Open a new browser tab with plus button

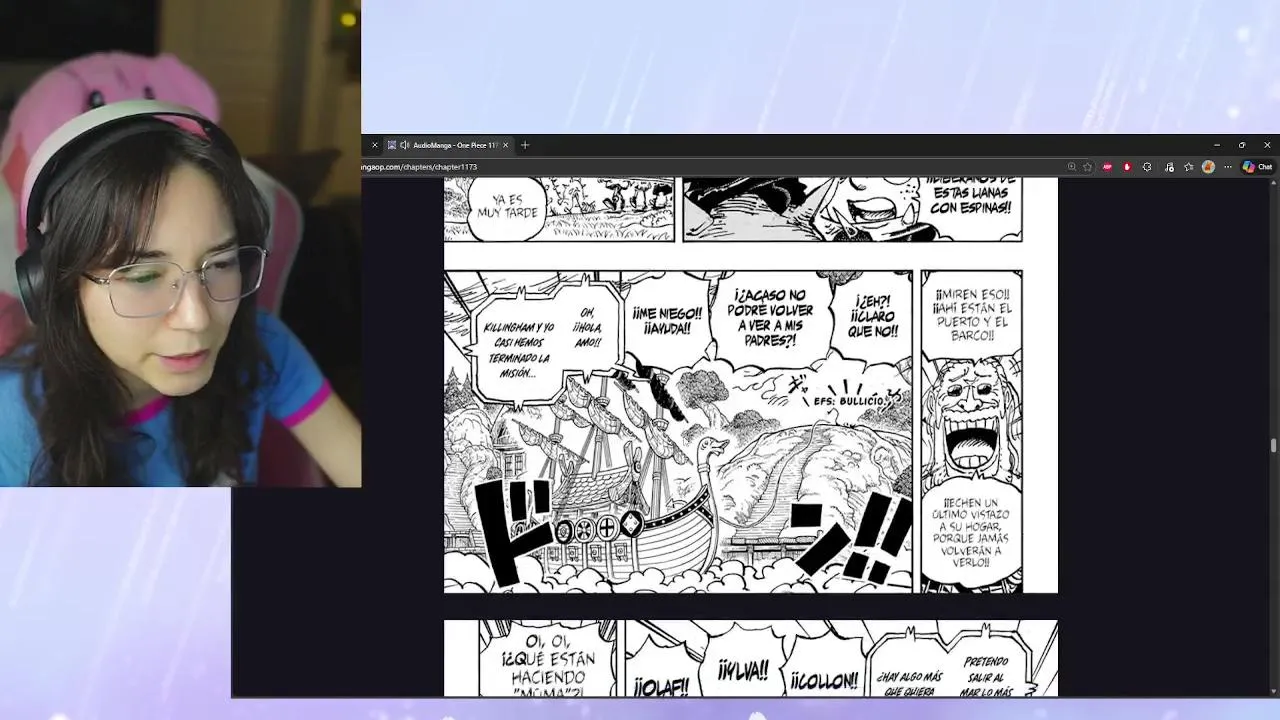[525, 145]
